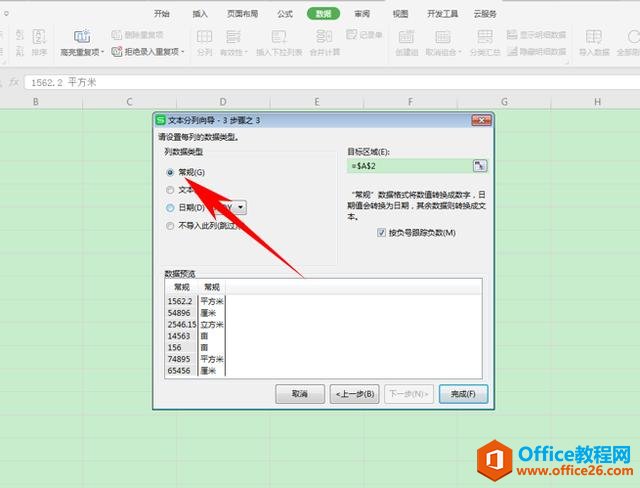Click the <上一步(B) back button

pos(355,394)
